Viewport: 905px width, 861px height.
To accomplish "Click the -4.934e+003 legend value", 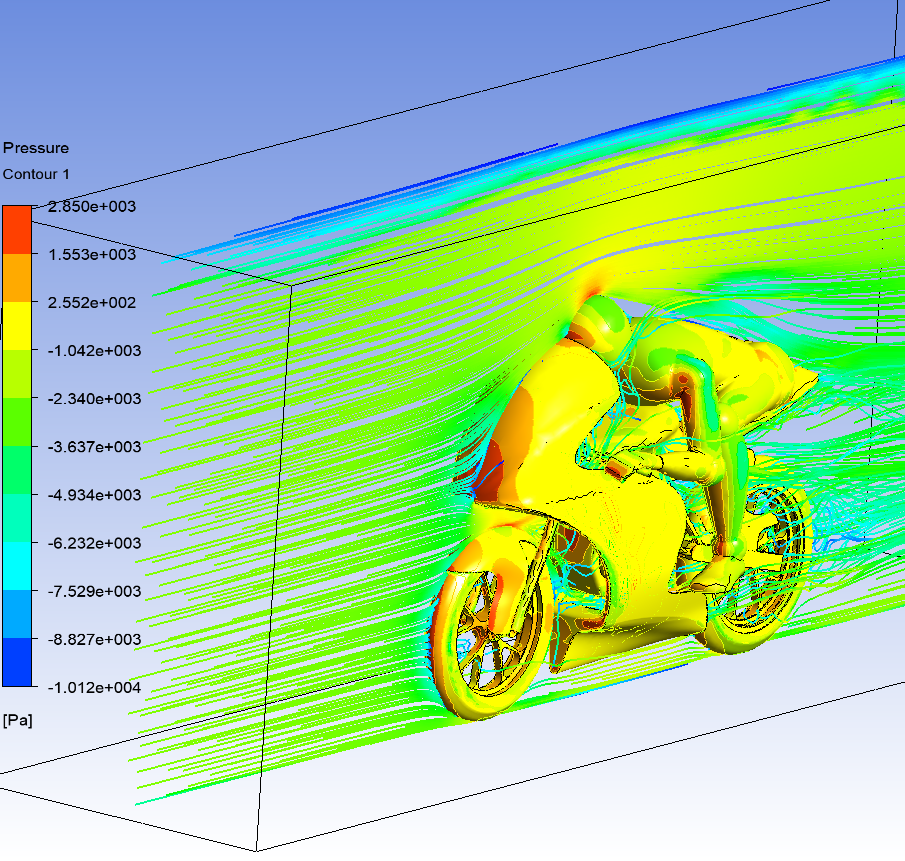I will coord(94,495).
